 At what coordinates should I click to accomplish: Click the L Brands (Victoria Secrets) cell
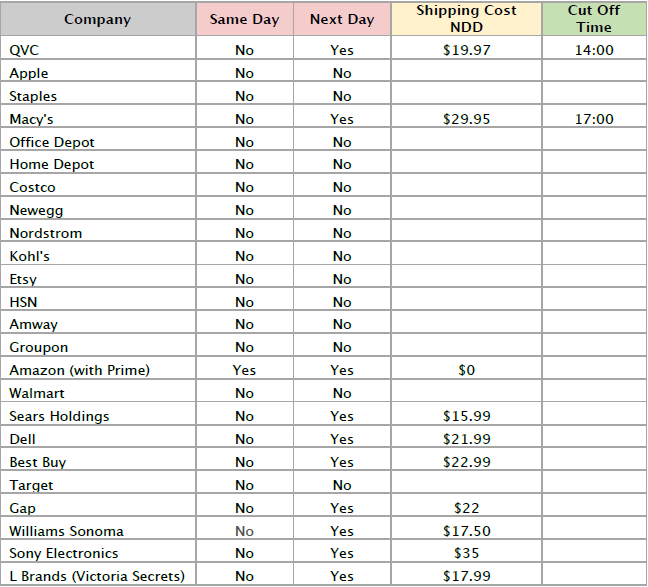click(x=98, y=576)
